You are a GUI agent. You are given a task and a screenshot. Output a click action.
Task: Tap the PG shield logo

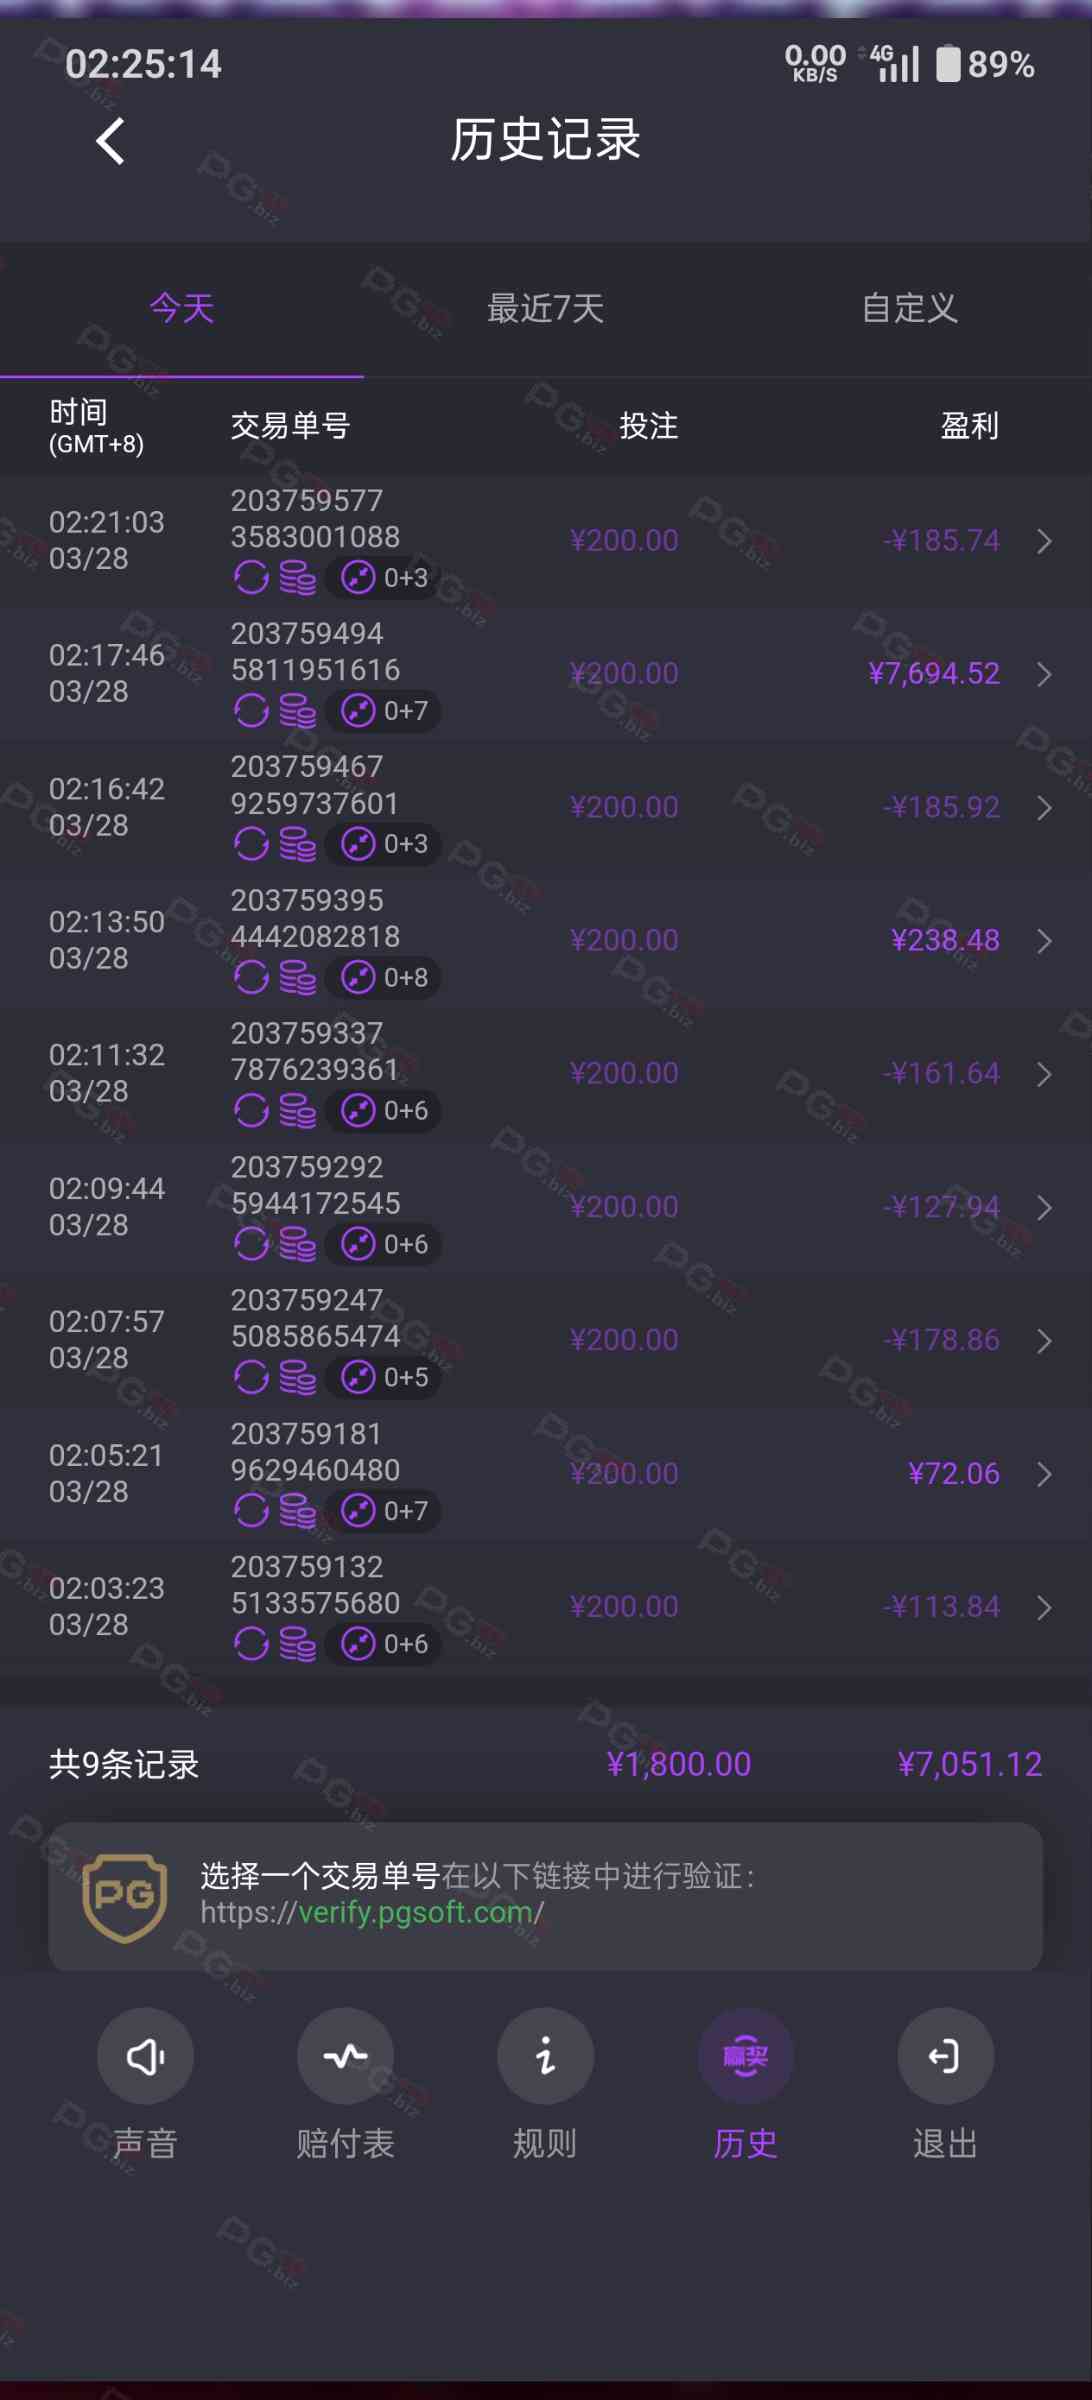point(125,1897)
